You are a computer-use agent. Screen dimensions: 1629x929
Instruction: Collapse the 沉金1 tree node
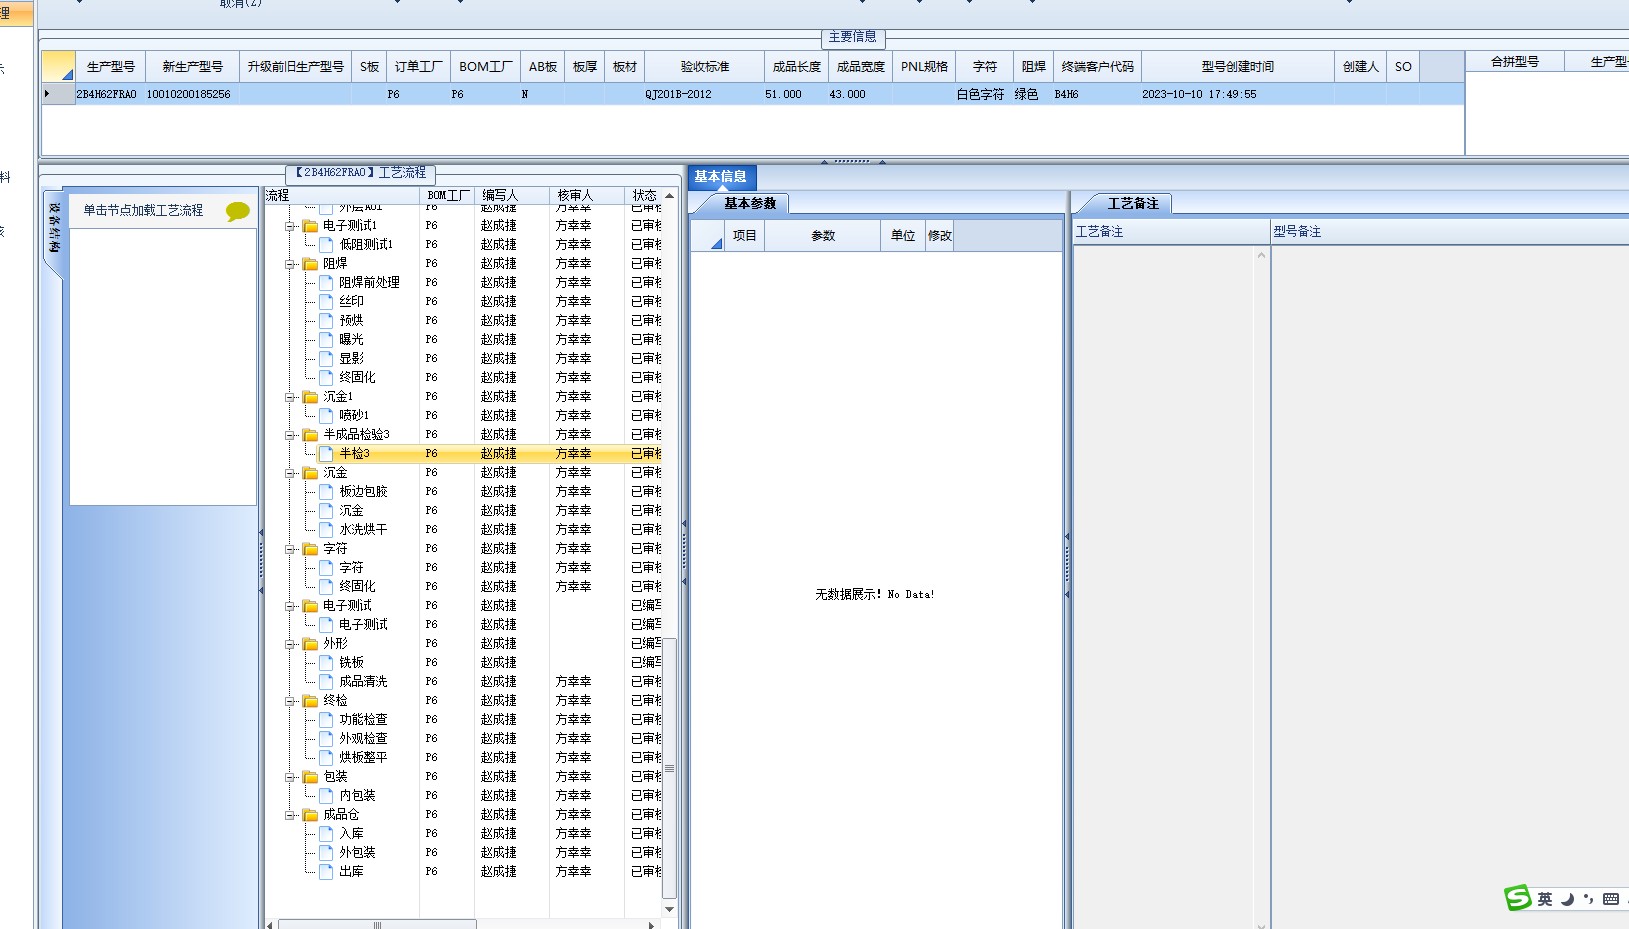tap(290, 397)
